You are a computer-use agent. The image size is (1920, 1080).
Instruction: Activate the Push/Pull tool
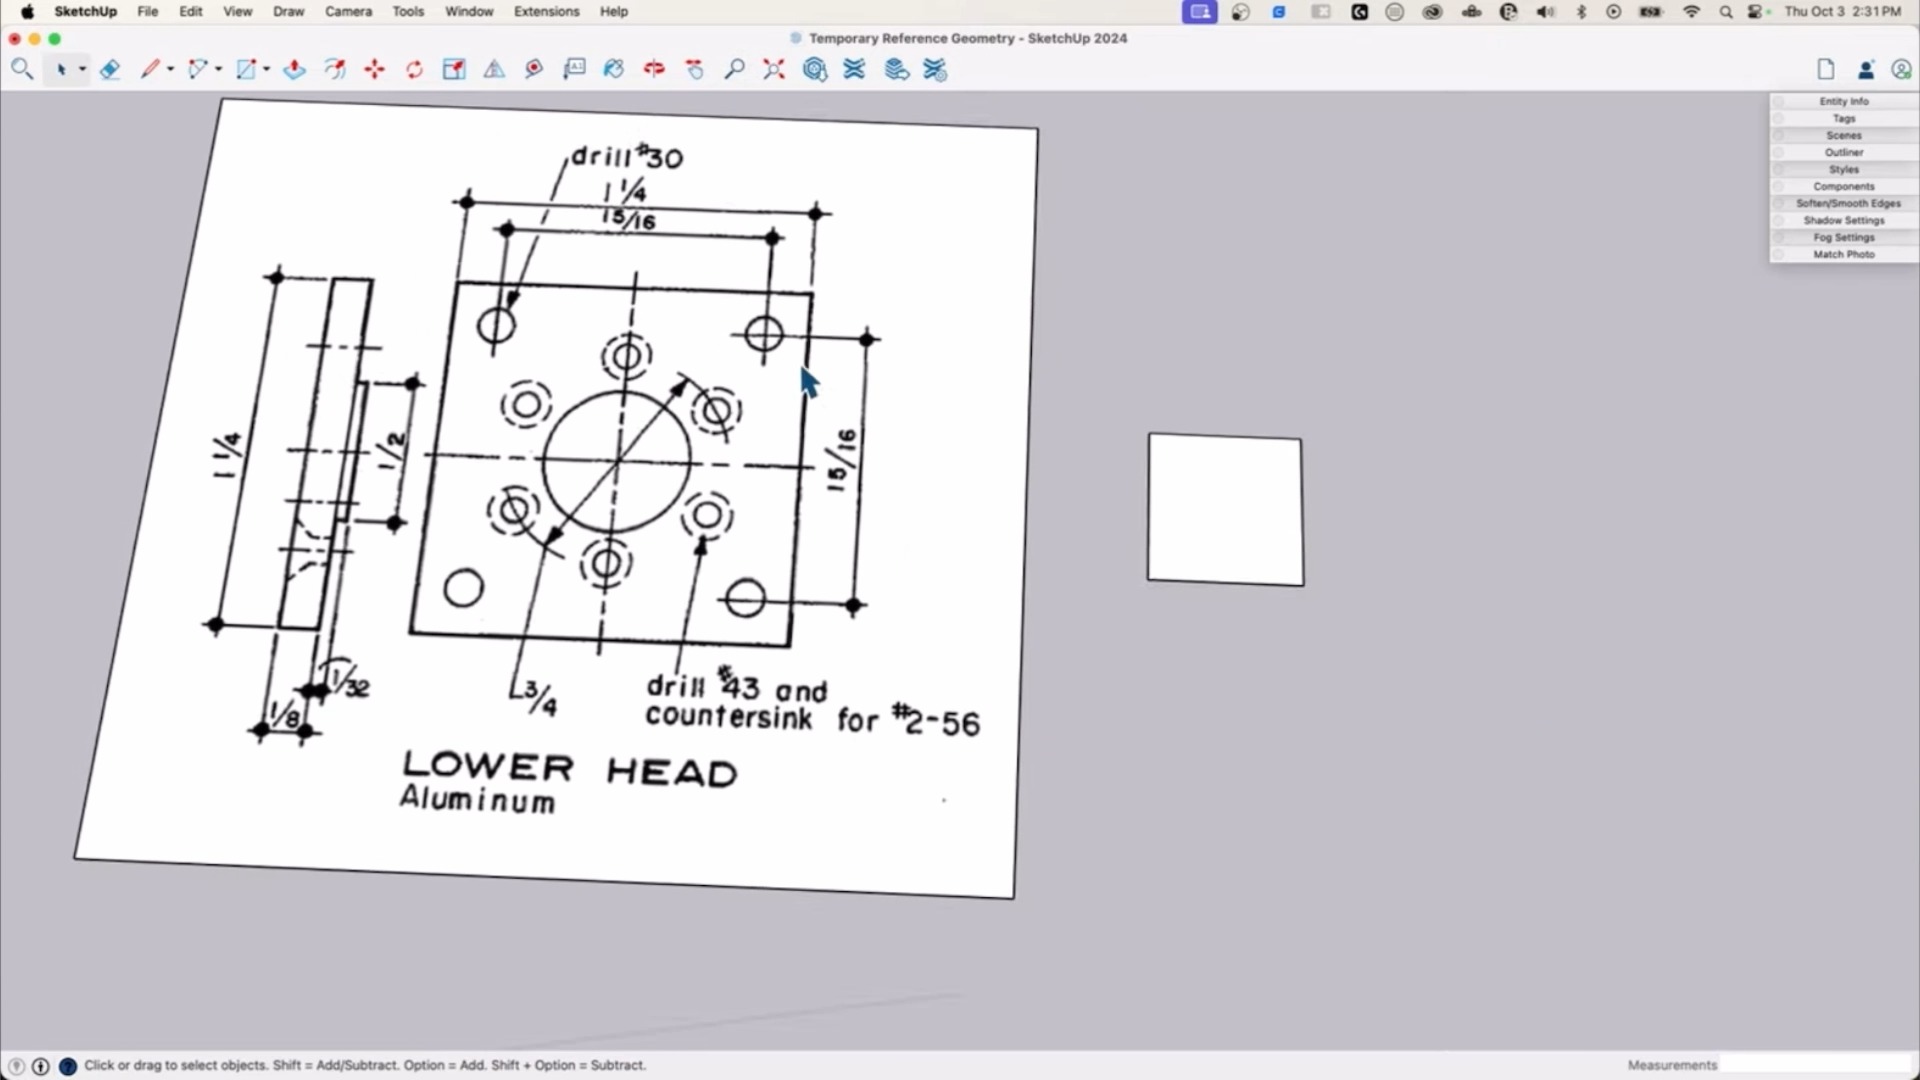coord(294,69)
